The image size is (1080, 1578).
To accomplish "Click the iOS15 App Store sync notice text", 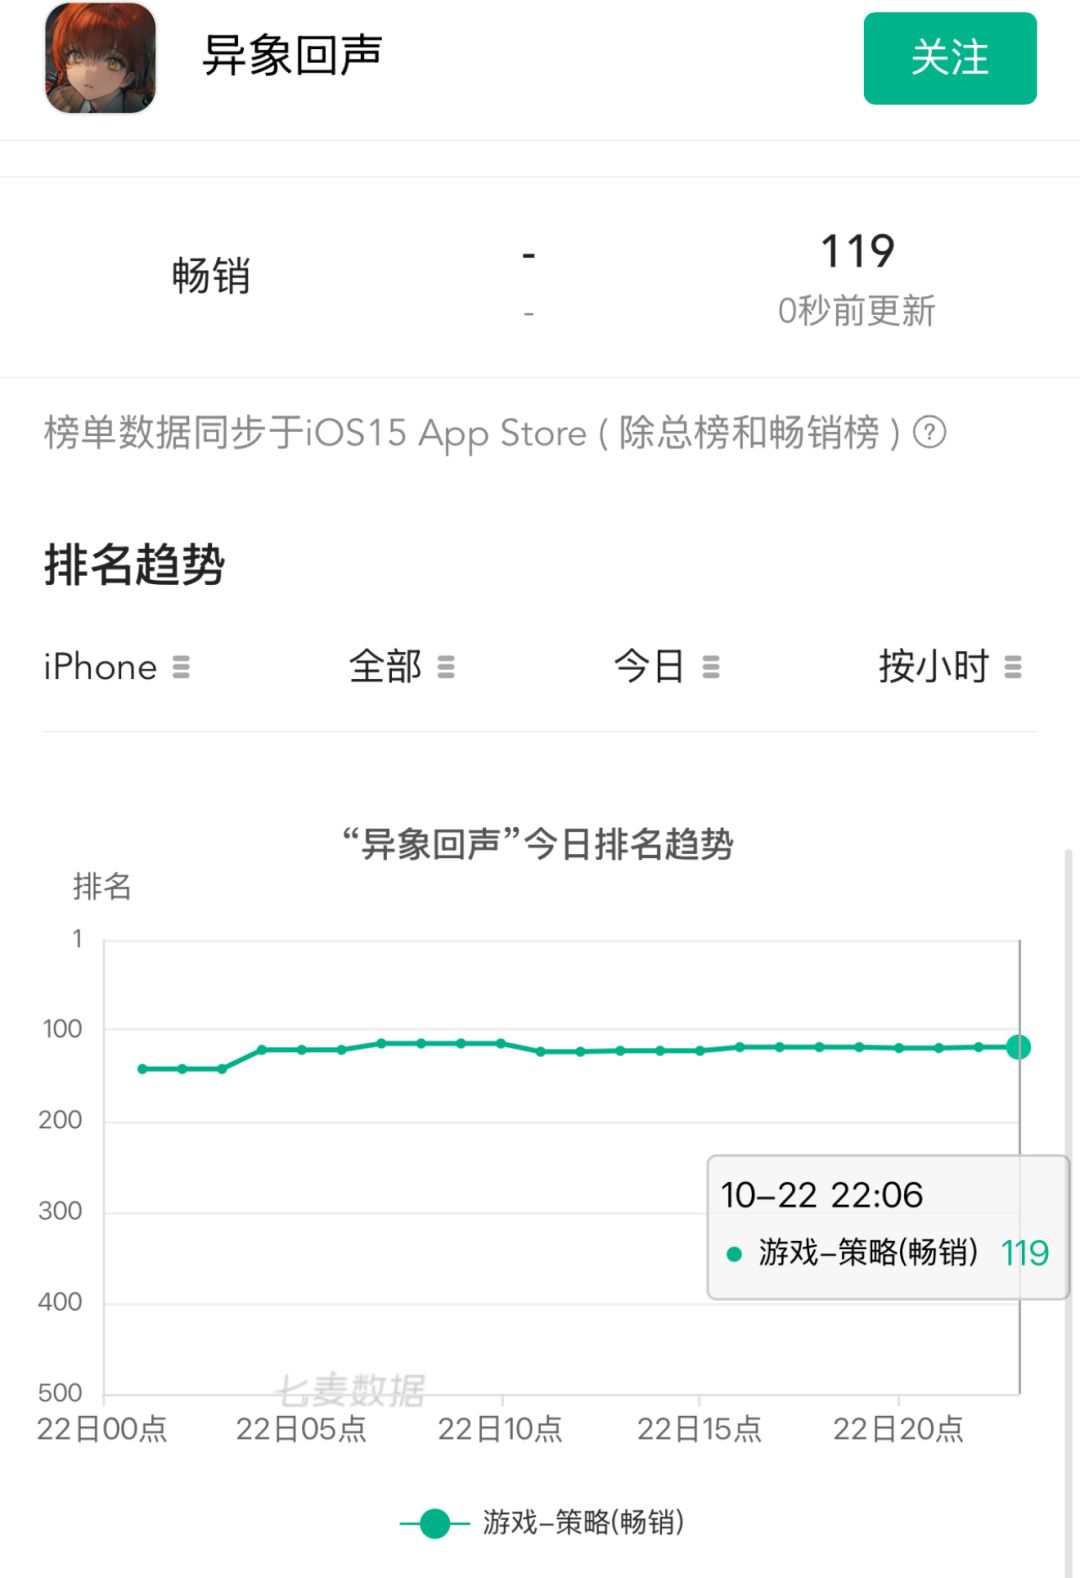I will coord(472,433).
